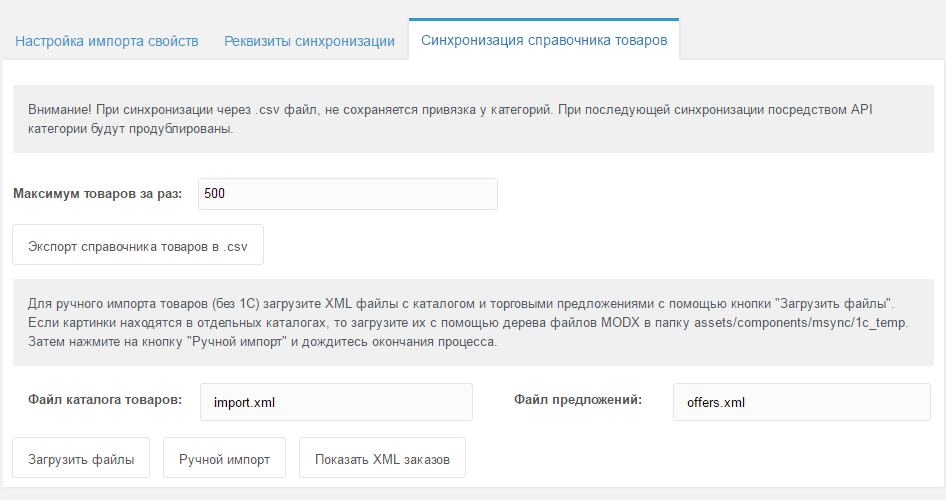Switch to Реквизиты синхронизации tab
Image resolution: width=946 pixels, height=500 pixels.
tap(310, 41)
